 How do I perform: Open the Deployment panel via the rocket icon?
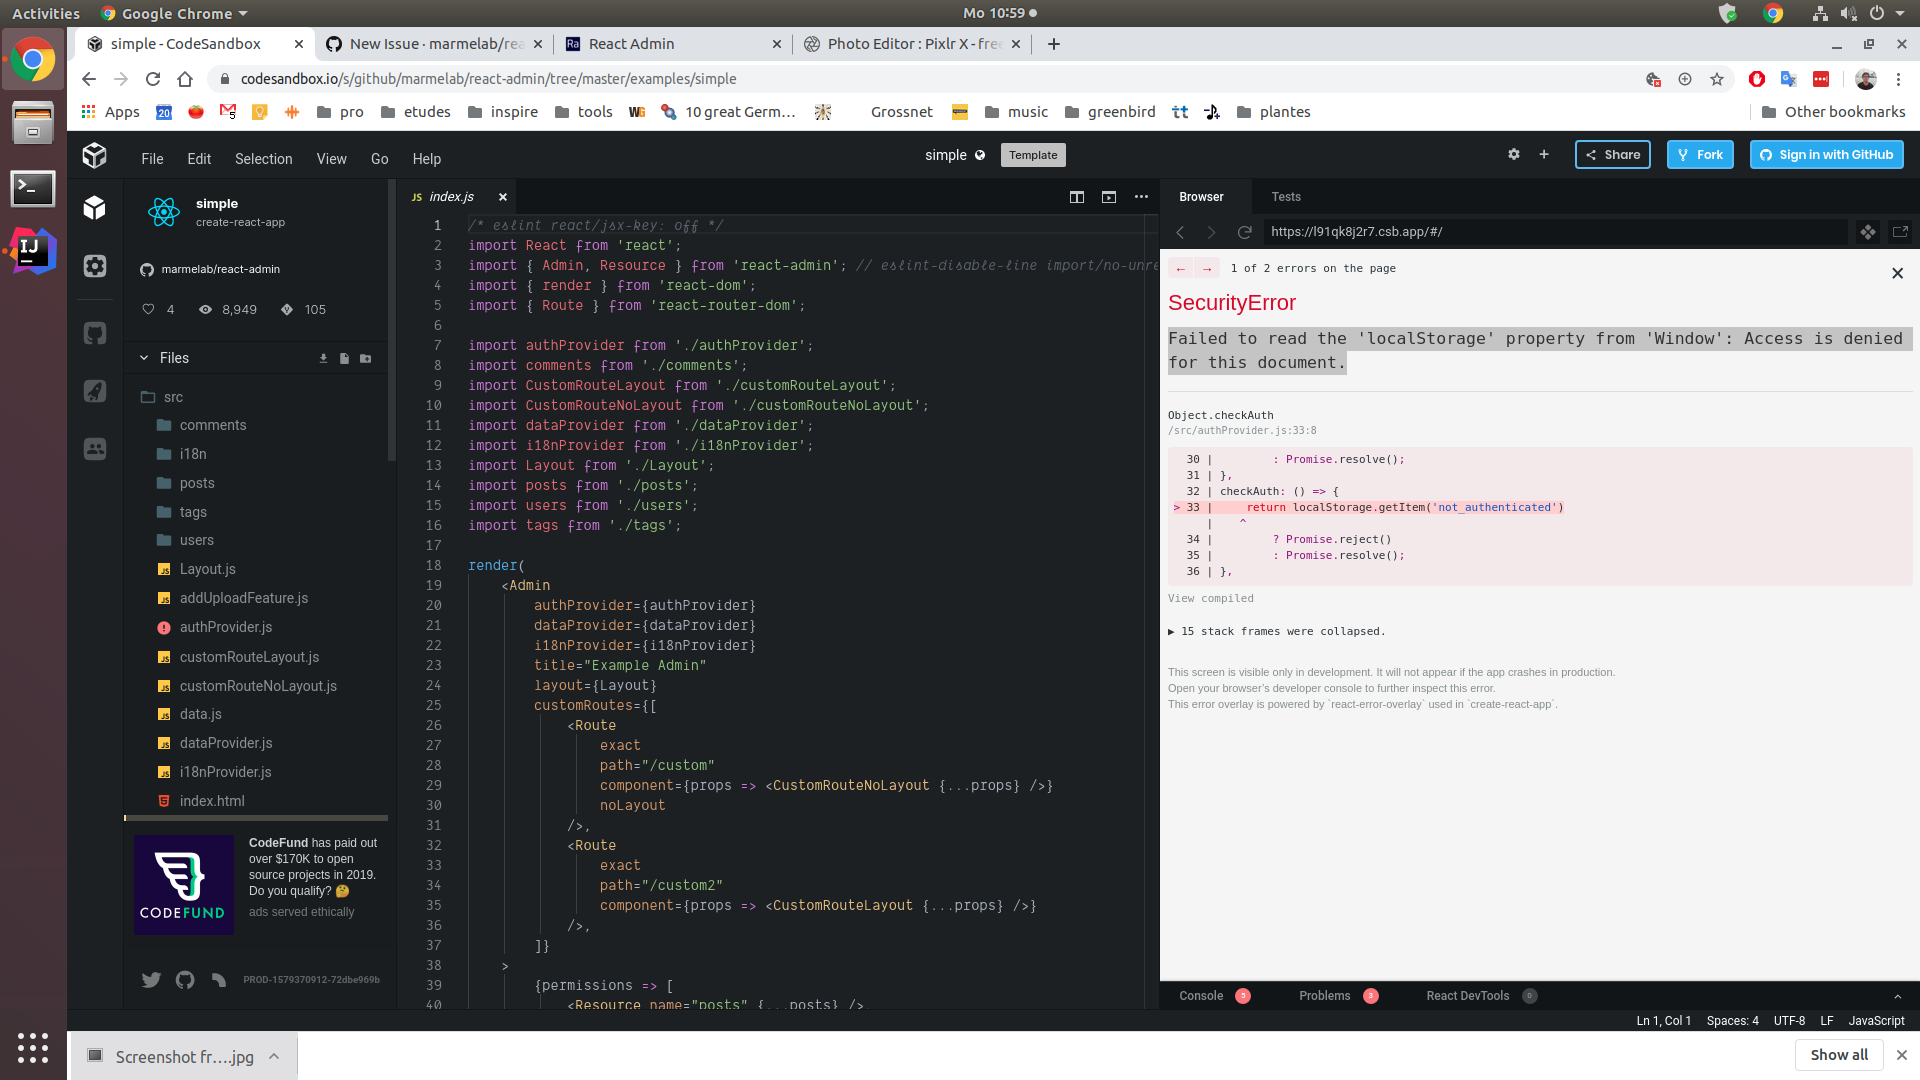pos(95,391)
